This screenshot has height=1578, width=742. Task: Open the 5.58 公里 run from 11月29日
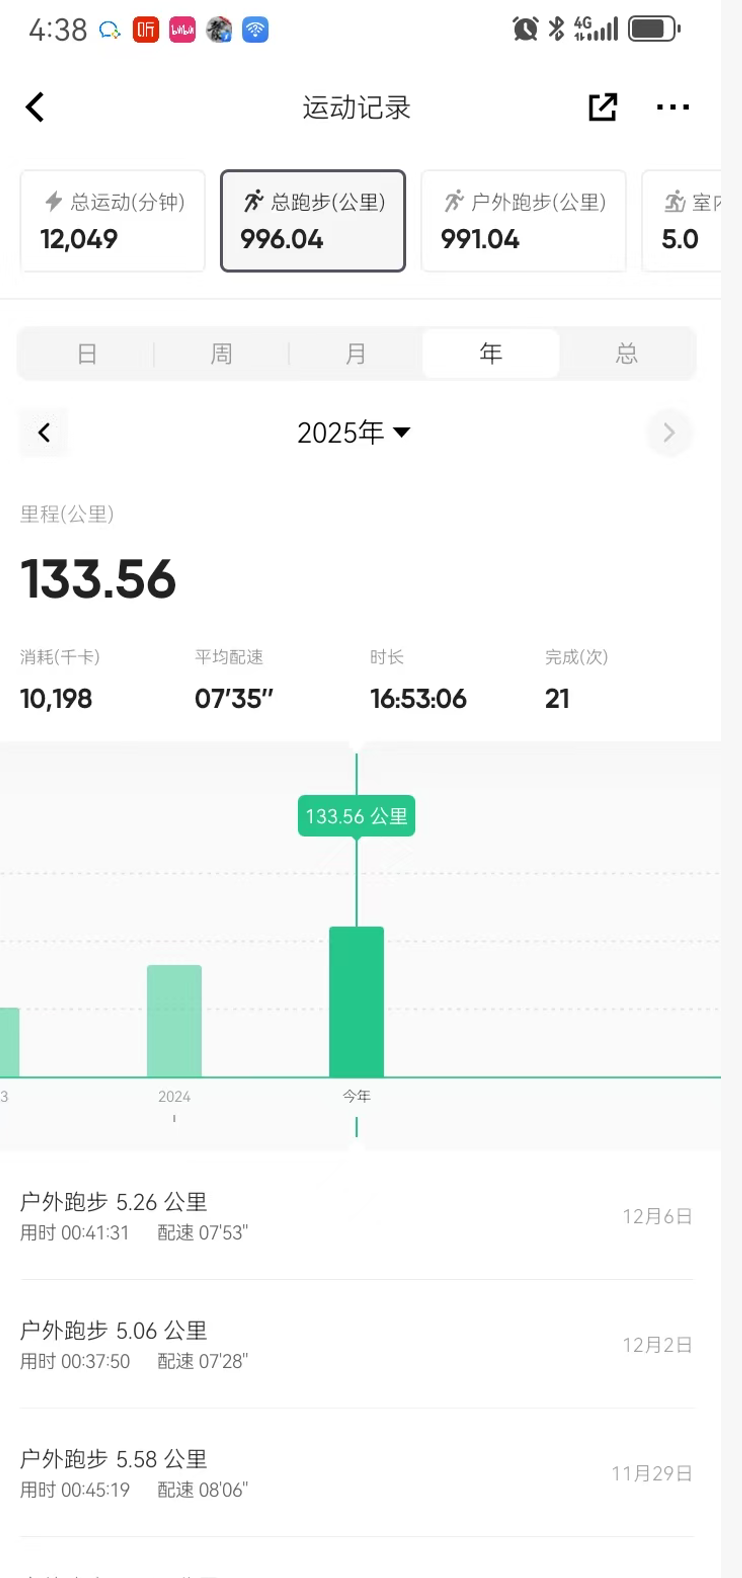[356, 1473]
